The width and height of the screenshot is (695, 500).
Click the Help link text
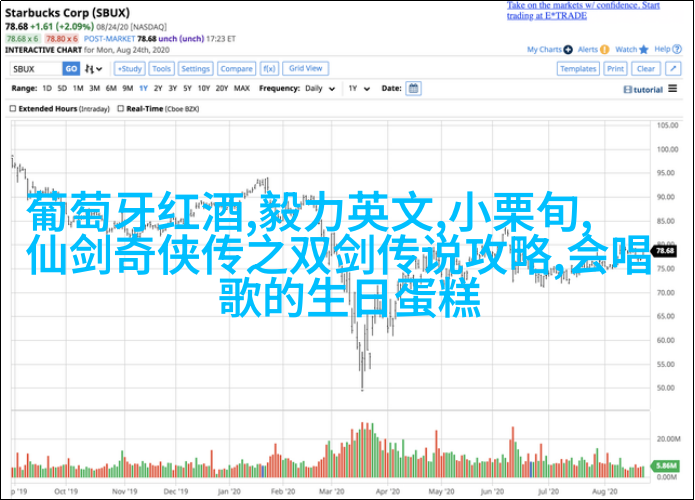[662, 49]
